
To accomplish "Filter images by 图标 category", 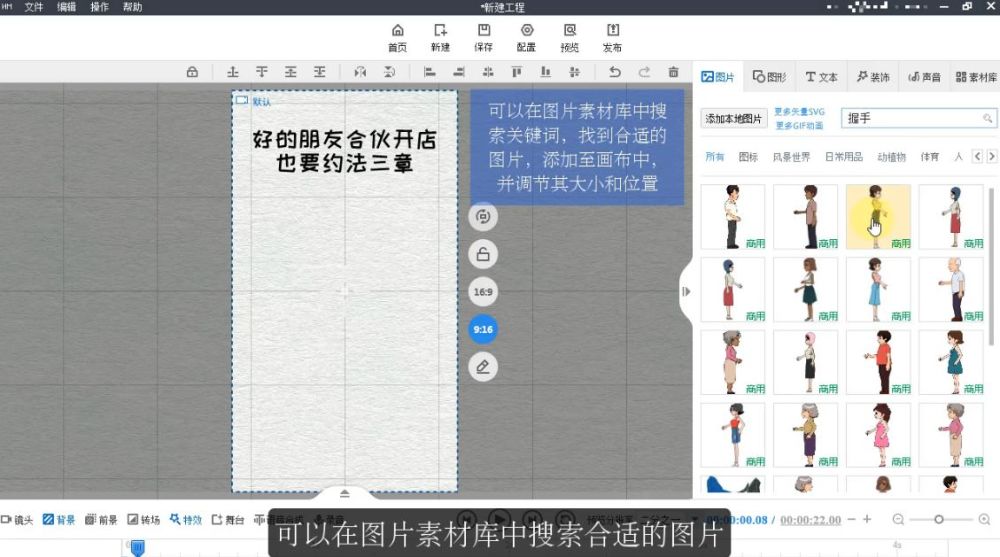I will [x=748, y=156].
